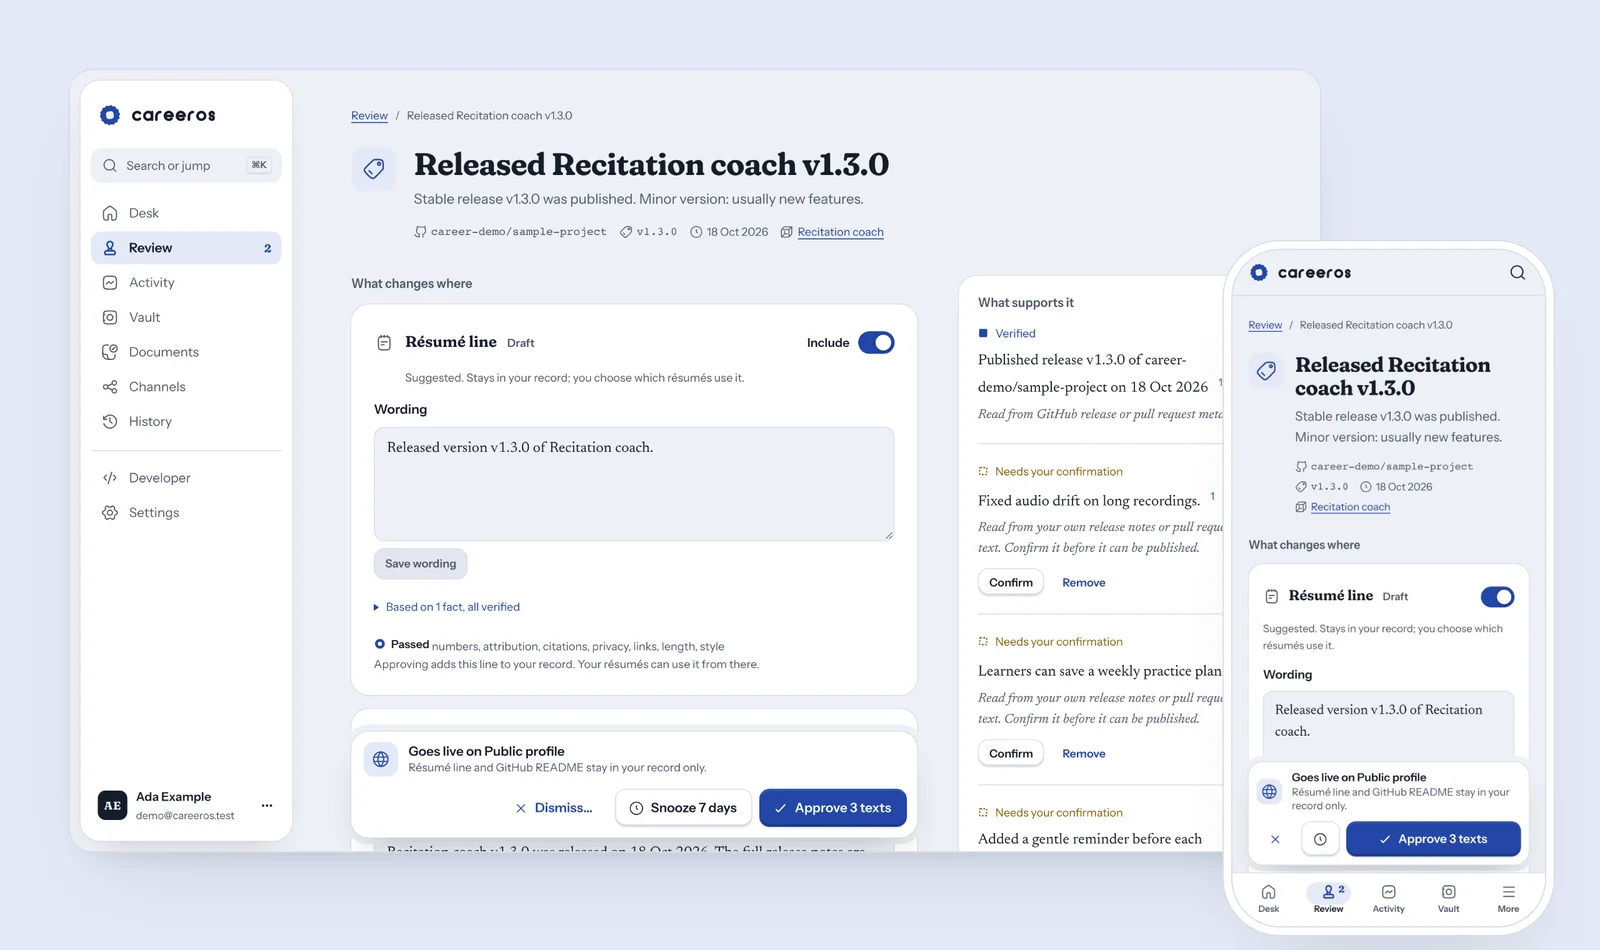
Task: Remove the Fixed audio drift claim
Action: tap(1084, 583)
